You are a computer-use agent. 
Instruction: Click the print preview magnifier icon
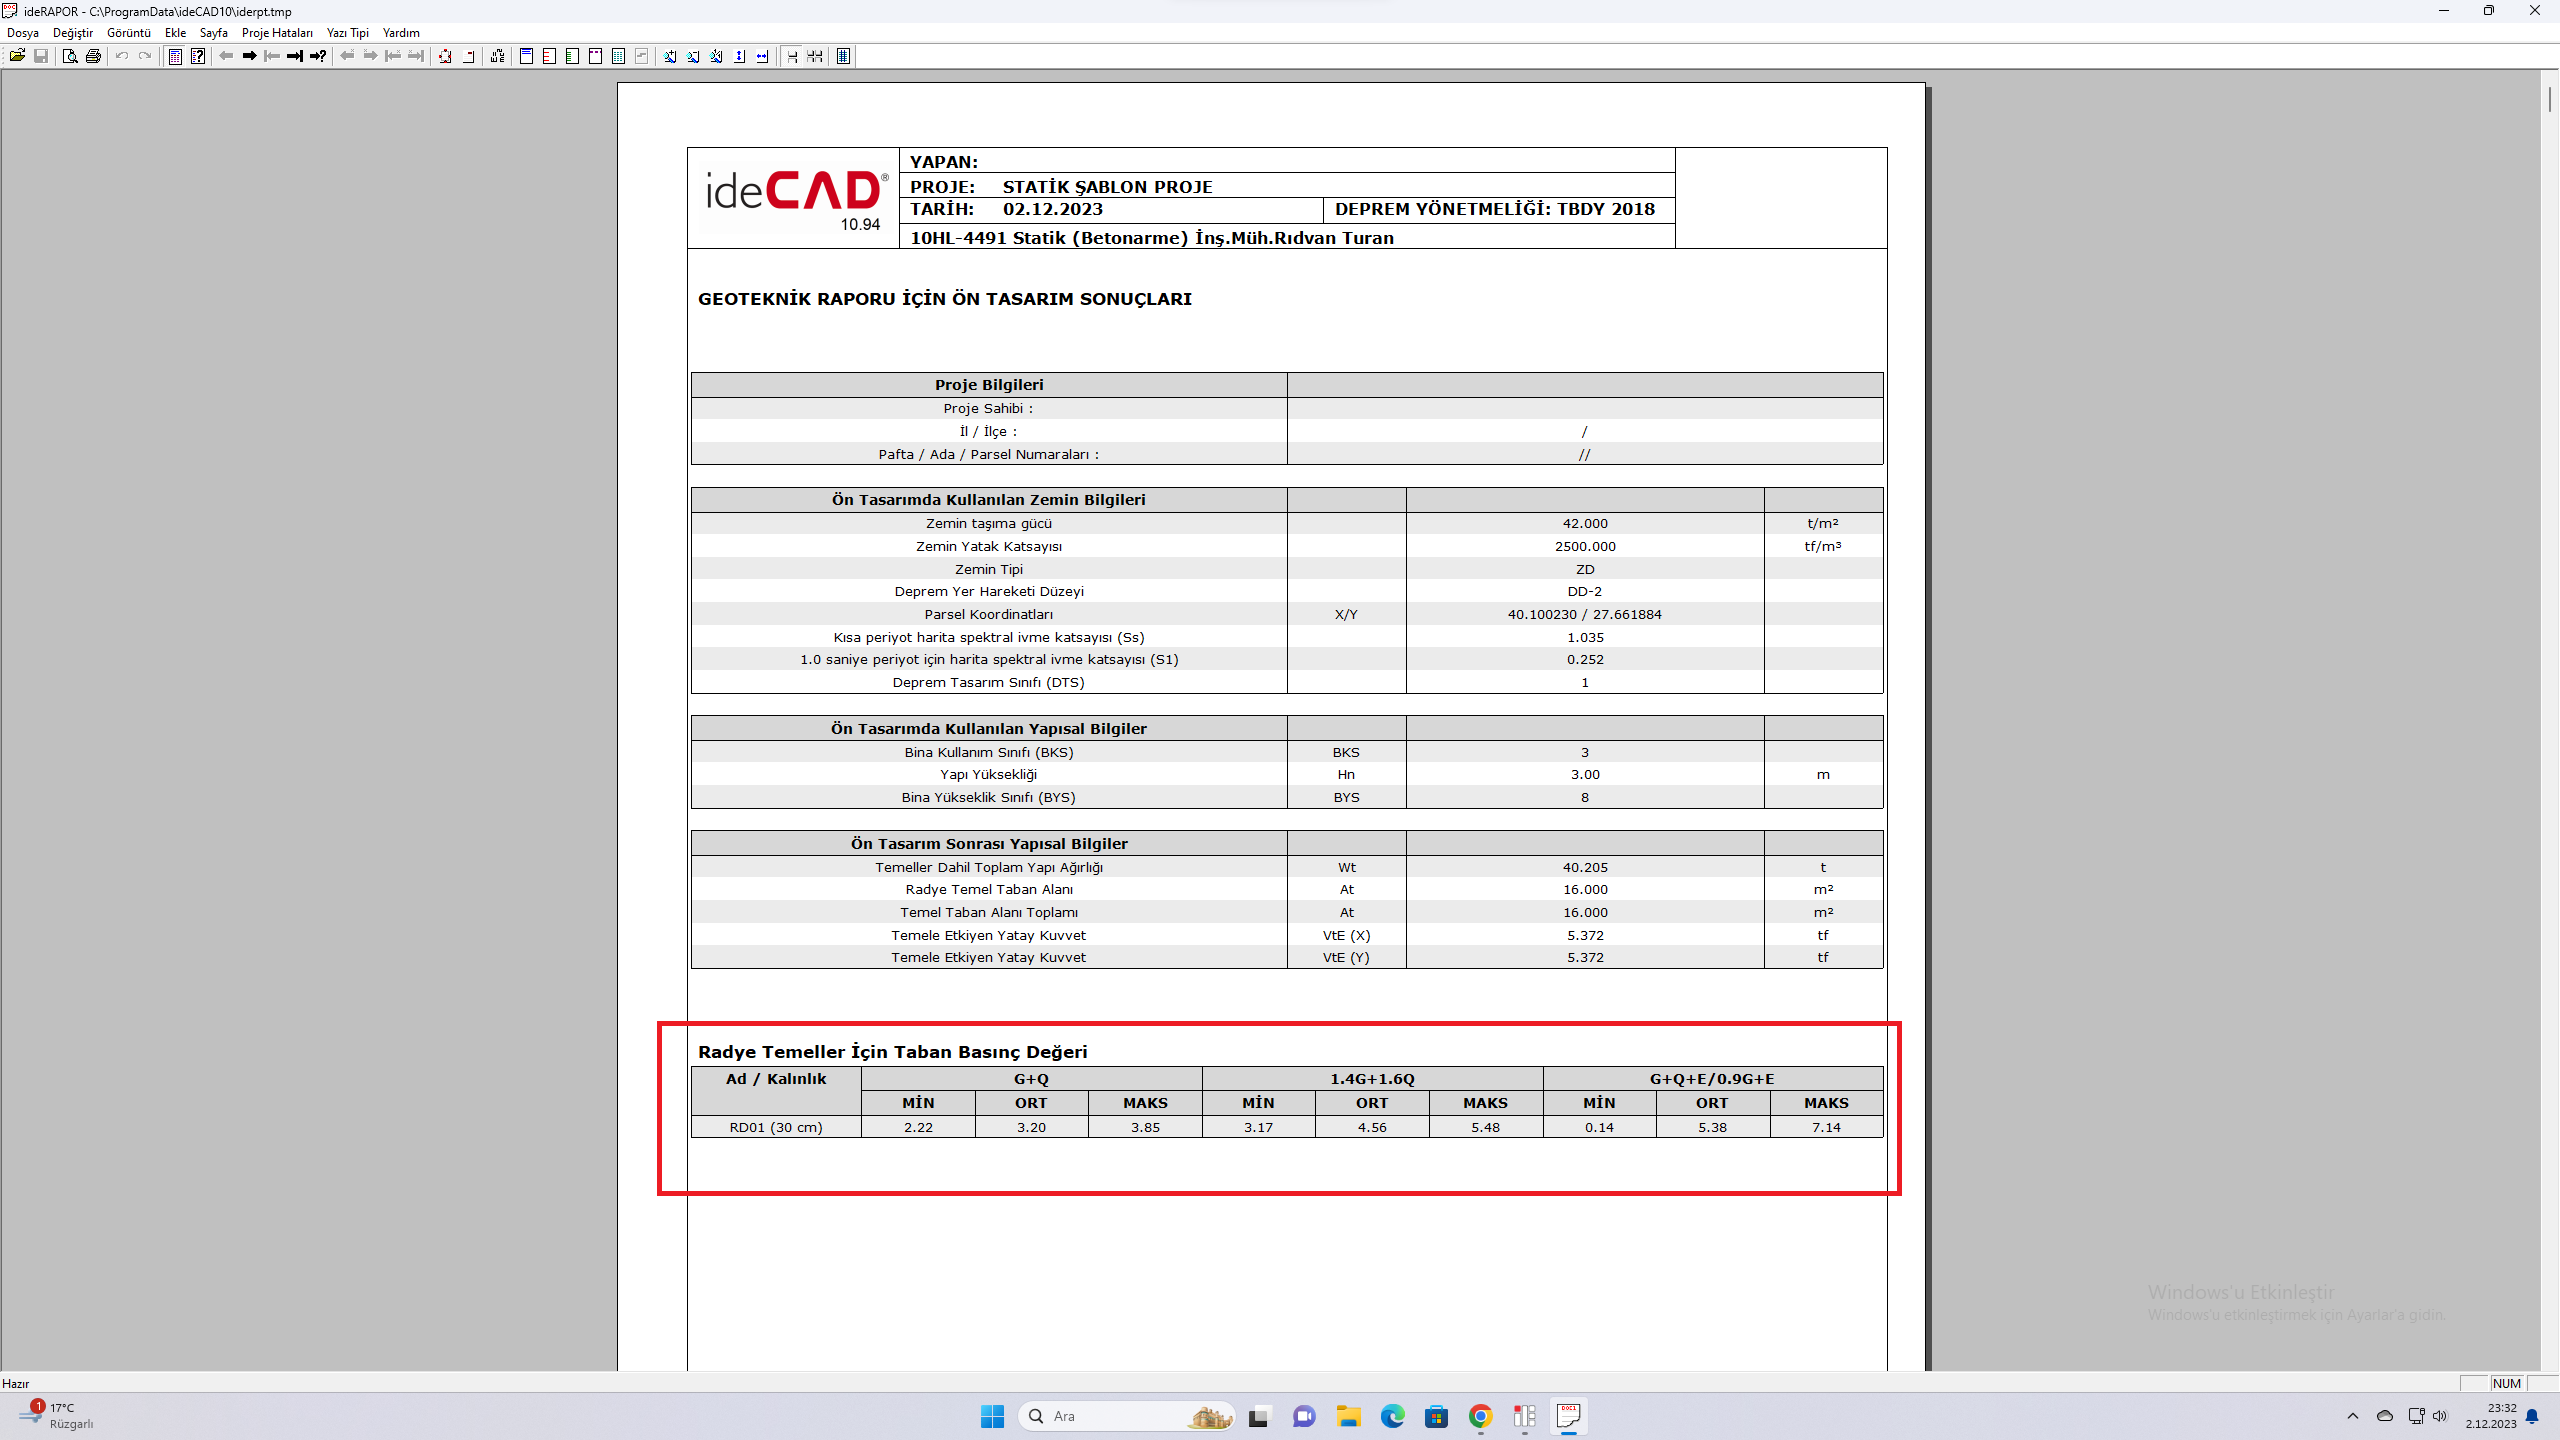[69, 56]
